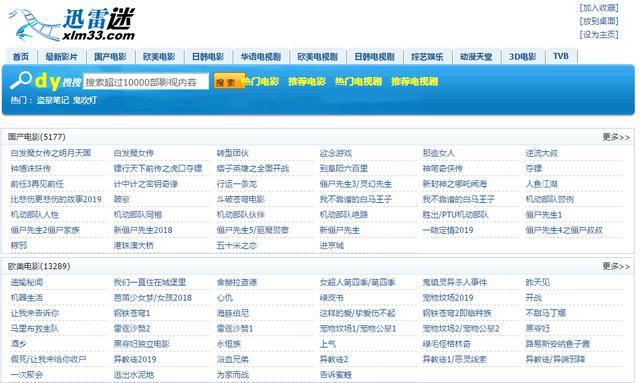Click the 欧美电影(13289) section heading
This screenshot has height=383, width=640.
(39, 266)
